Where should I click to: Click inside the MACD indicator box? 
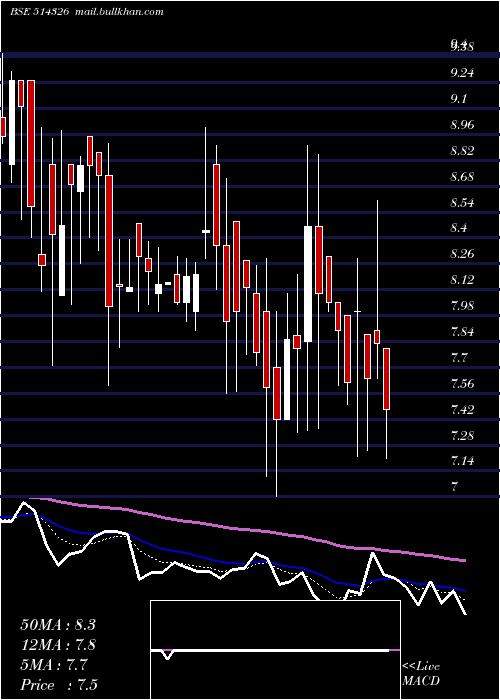tap(275, 650)
